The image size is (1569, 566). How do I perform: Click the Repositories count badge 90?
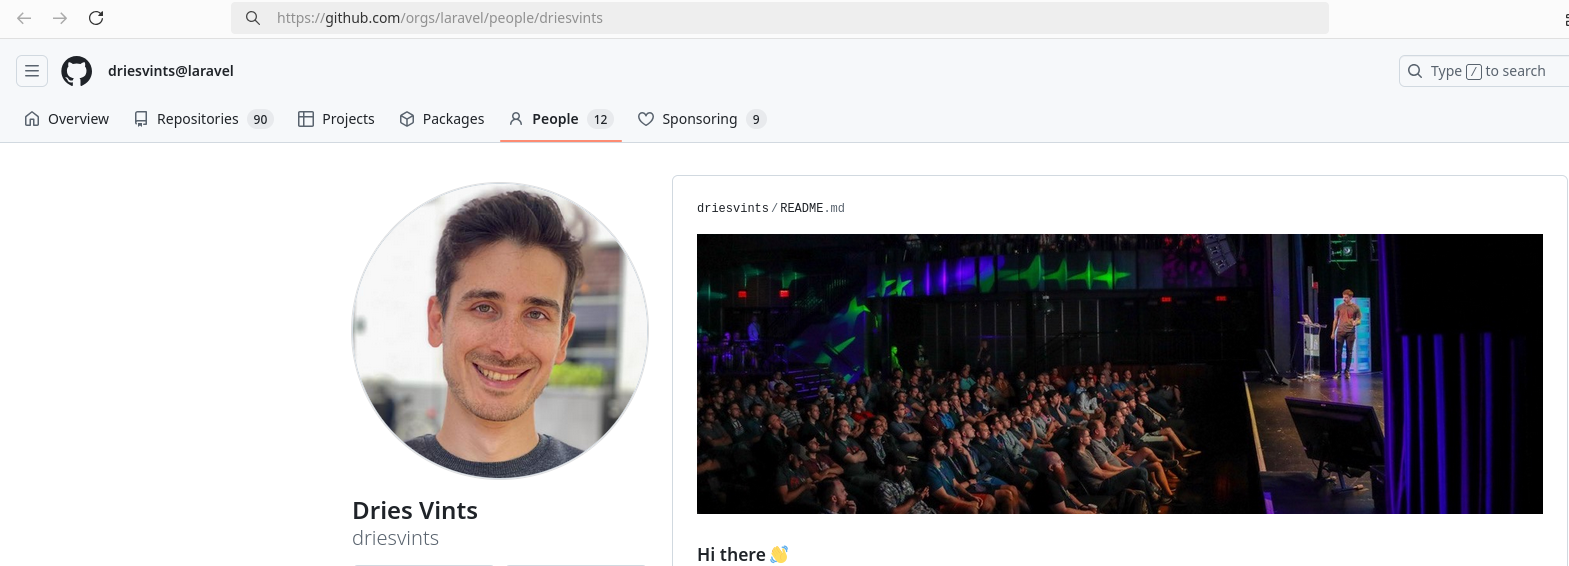260,119
